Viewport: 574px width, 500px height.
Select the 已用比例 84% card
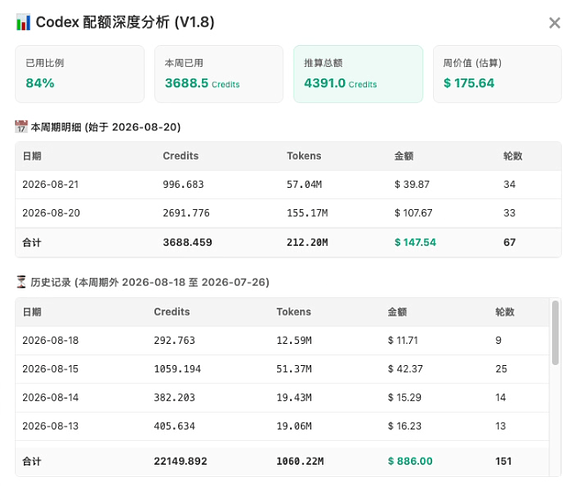pyautogui.click(x=80, y=74)
